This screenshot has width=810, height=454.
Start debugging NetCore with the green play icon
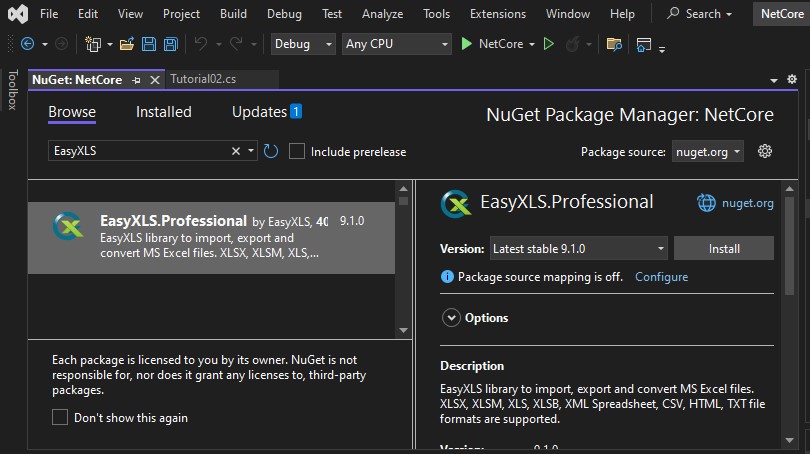point(466,44)
